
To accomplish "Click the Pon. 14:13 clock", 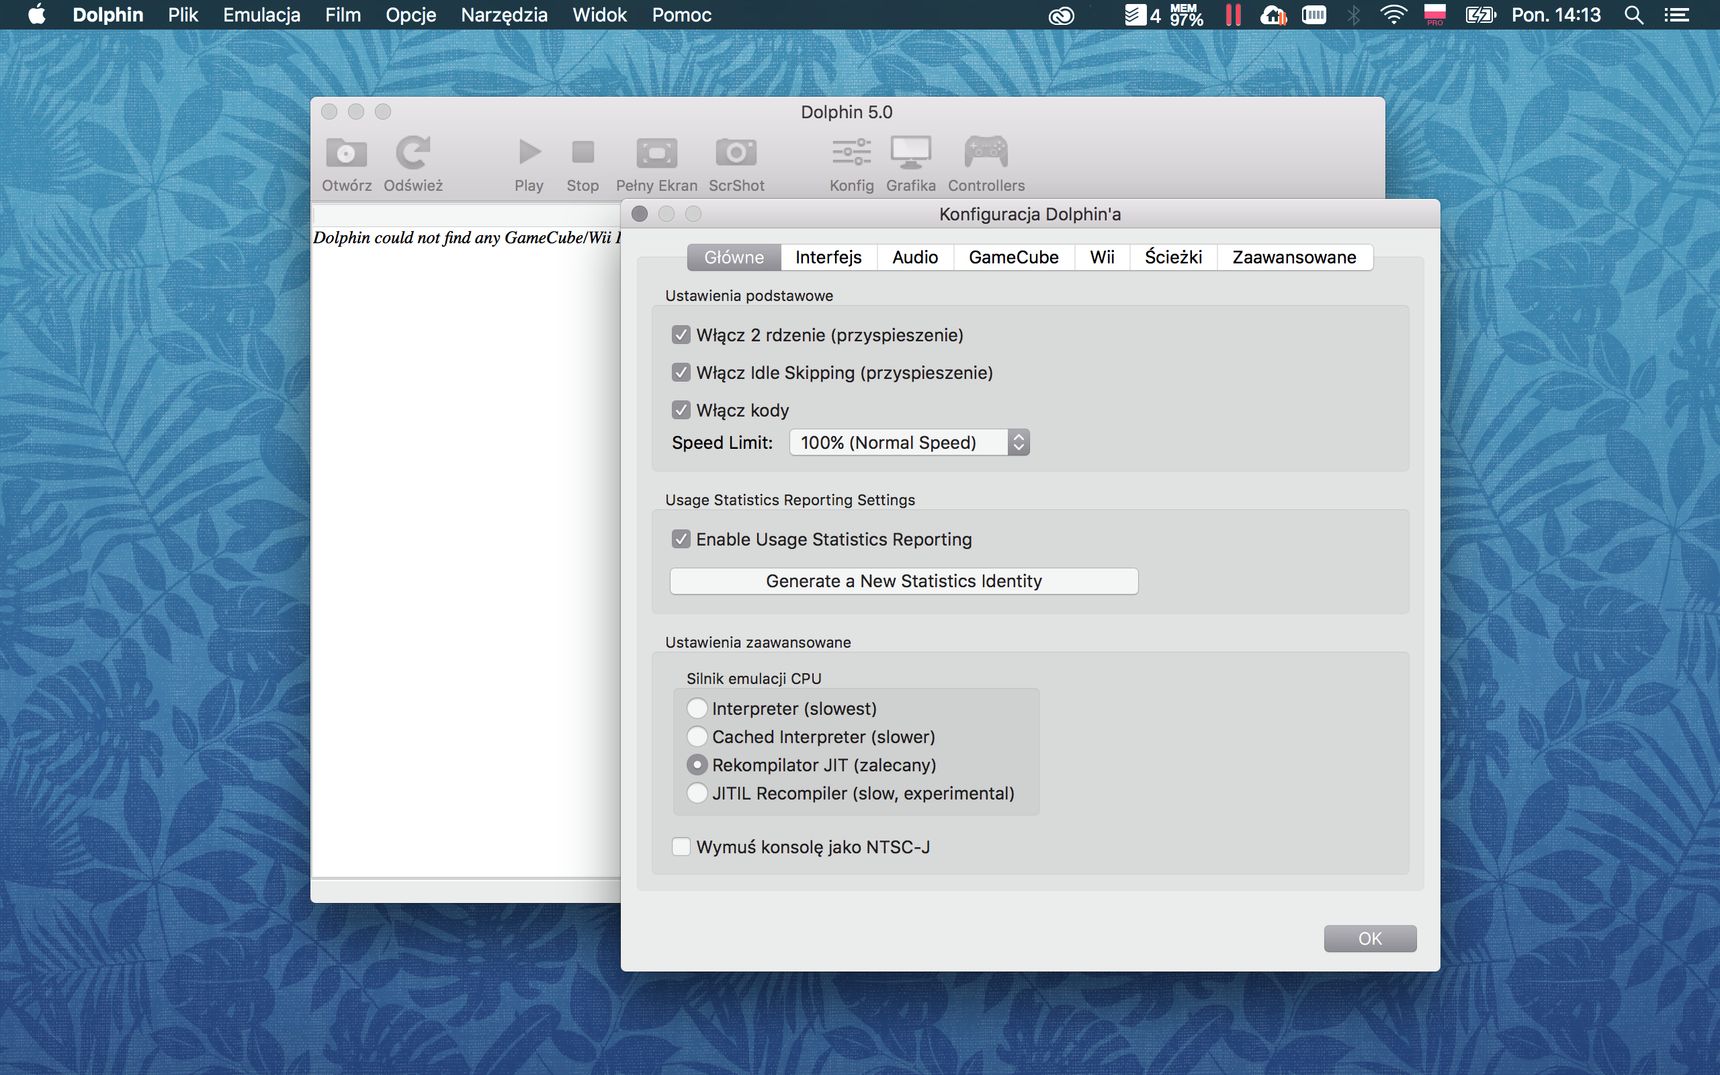I will click(1556, 15).
